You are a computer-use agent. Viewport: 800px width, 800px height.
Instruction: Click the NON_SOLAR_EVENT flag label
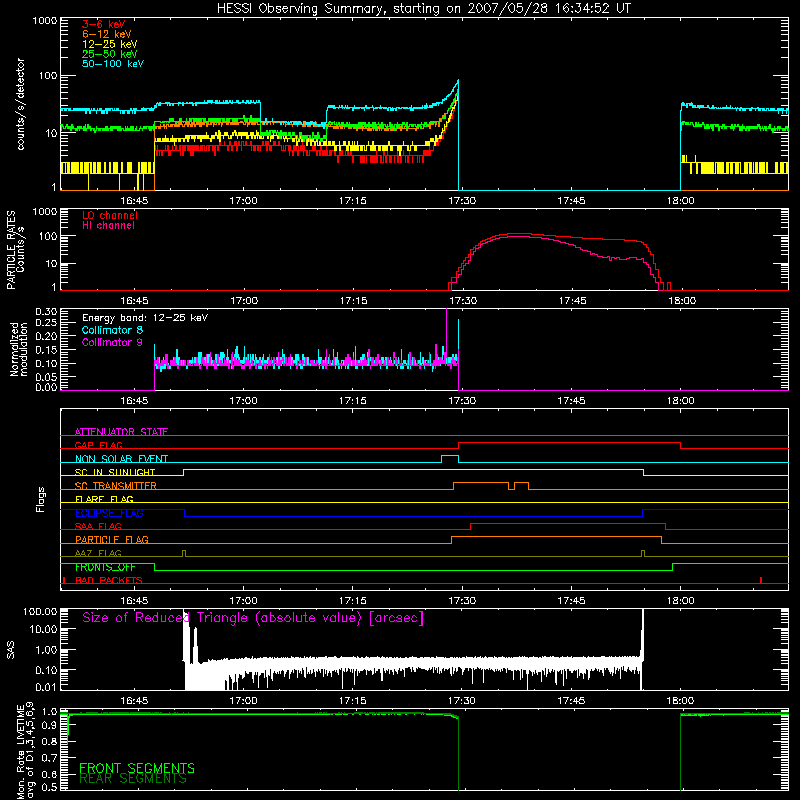tap(121, 459)
